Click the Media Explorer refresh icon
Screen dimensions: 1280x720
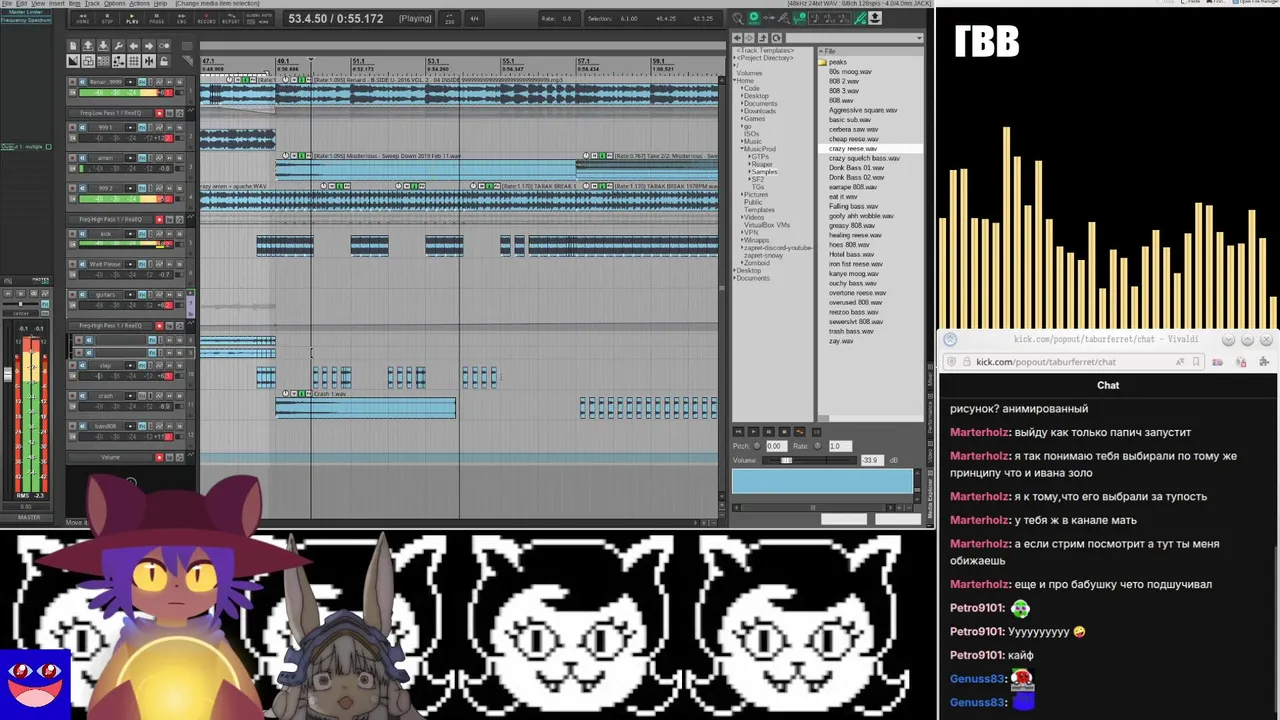coord(777,38)
